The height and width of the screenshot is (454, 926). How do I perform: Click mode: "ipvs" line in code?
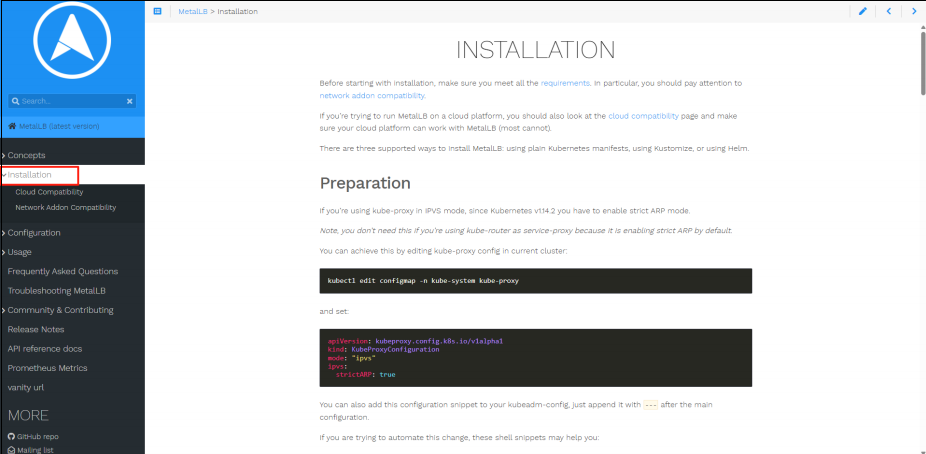(352, 358)
